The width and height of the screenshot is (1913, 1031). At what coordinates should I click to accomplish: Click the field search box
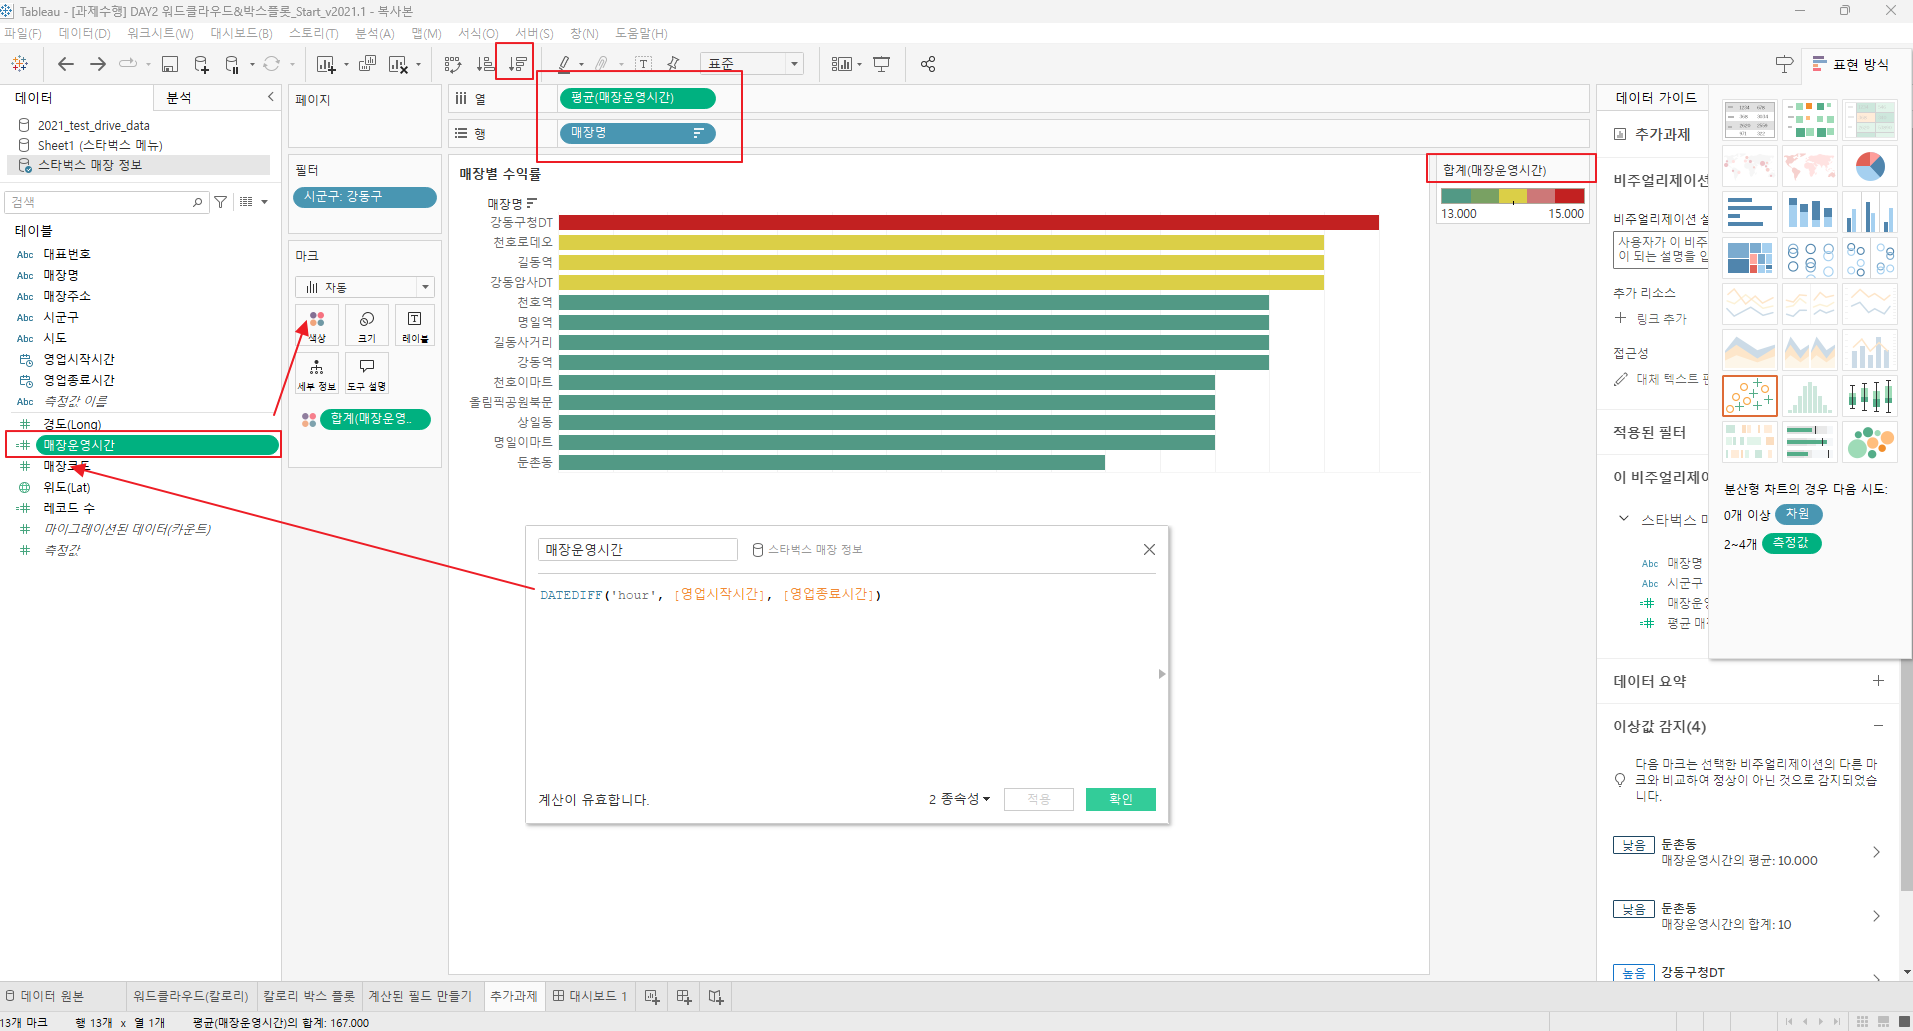pyautogui.click(x=107, y=202)
